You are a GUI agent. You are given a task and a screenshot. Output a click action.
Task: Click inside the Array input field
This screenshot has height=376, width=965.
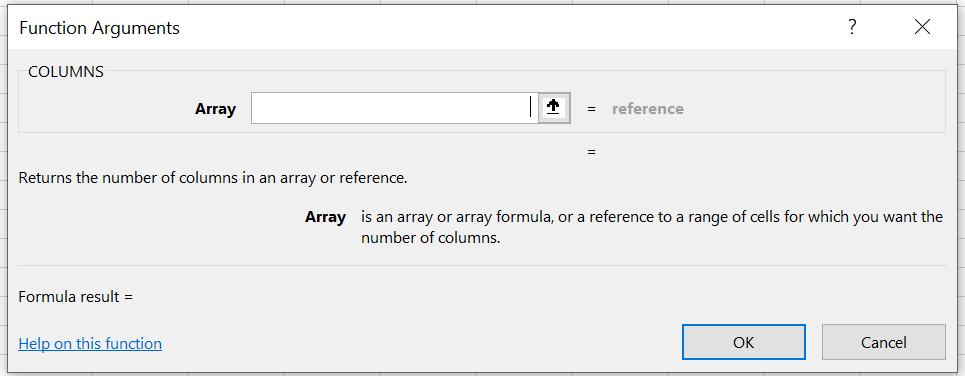(x=394, y=108)
